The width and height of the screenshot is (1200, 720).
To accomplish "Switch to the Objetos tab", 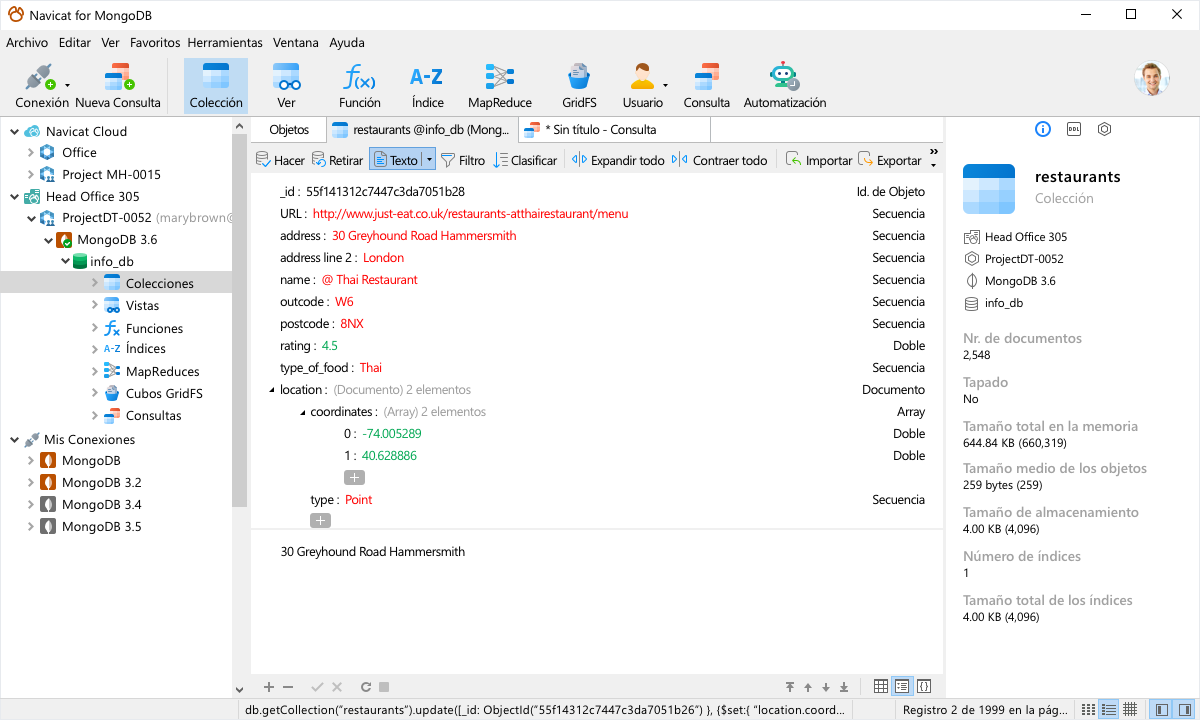I will point(289,130).
